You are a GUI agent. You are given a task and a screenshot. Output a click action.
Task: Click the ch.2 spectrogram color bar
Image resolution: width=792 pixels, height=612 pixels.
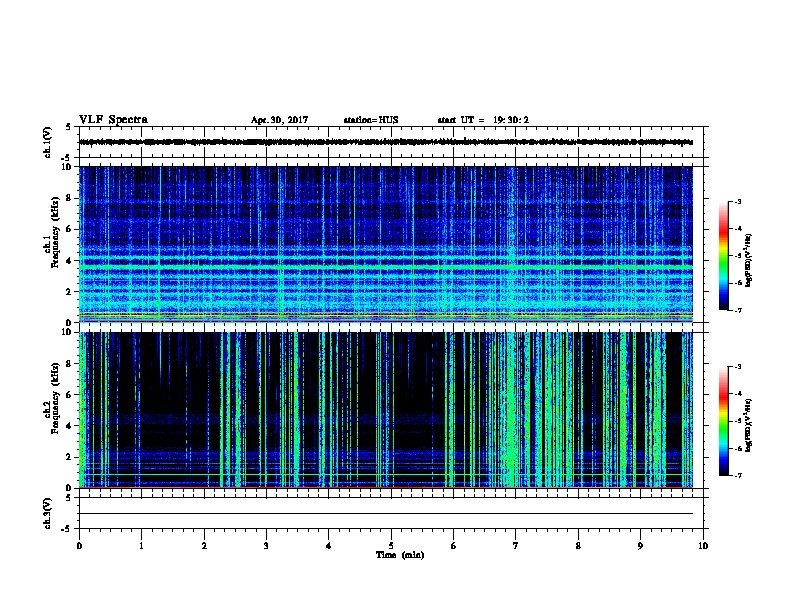tap(724, 421)
